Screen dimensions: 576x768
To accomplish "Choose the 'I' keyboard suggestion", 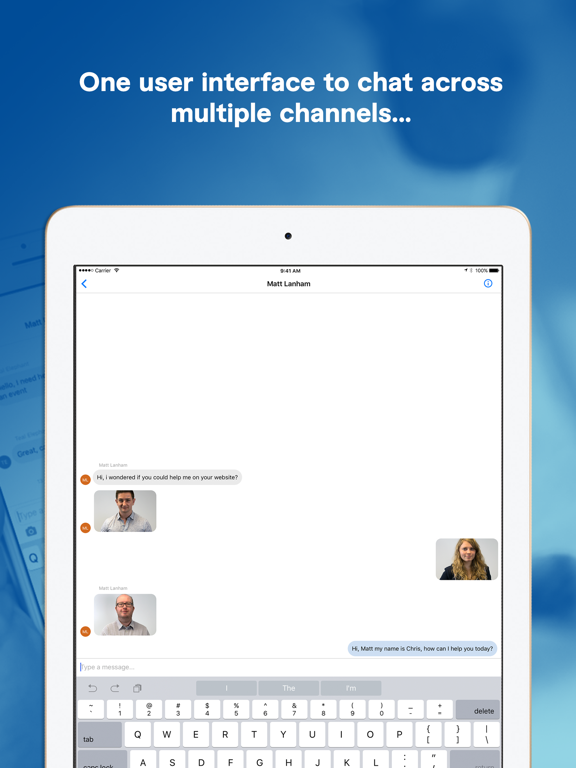I will pyautogui.click(x=226, y=688).
